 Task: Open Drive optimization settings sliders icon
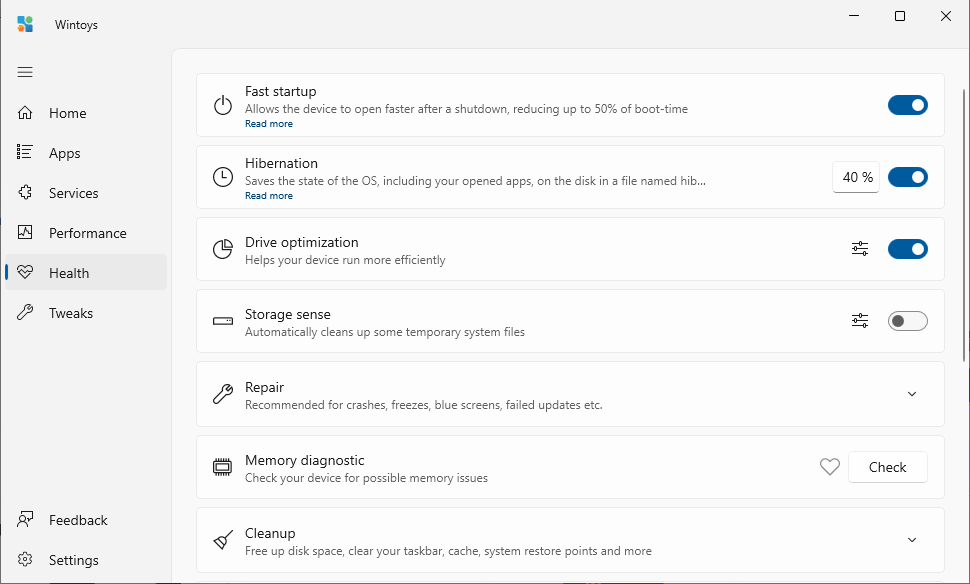click(860, 249)
